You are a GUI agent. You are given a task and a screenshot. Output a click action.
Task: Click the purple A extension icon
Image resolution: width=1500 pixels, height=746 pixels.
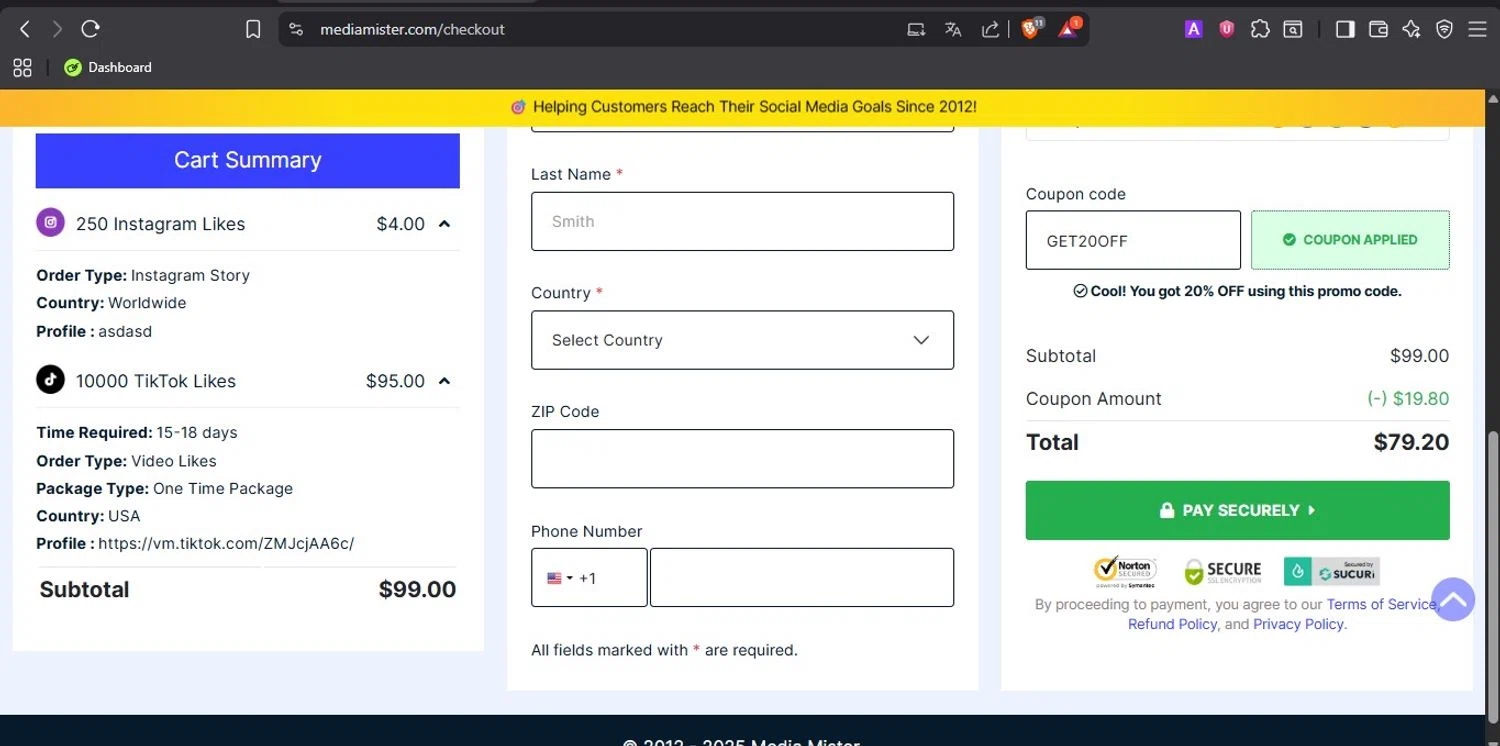[1193, 30]
